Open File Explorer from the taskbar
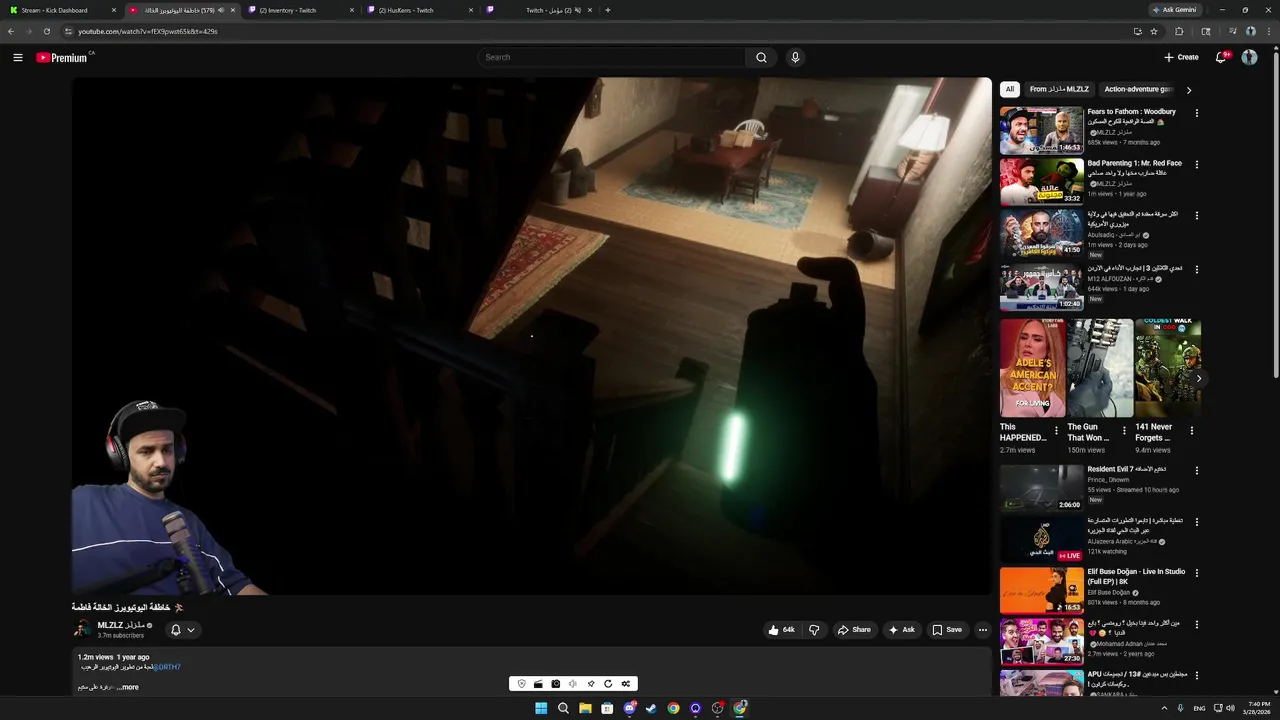The width and height of the screenshot is (1280, 720). tap(585, 708)
